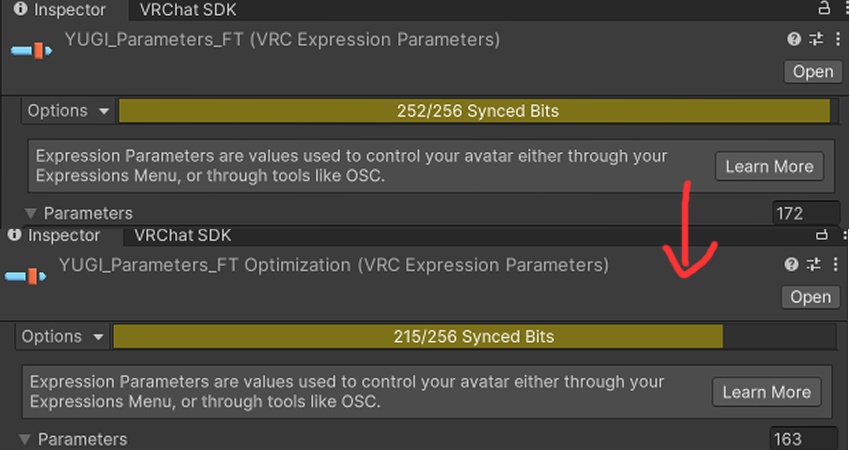Collapse the upper Parameters foldout
The image size is (850, 450).
pyautogui.click(x=30, y=213)
